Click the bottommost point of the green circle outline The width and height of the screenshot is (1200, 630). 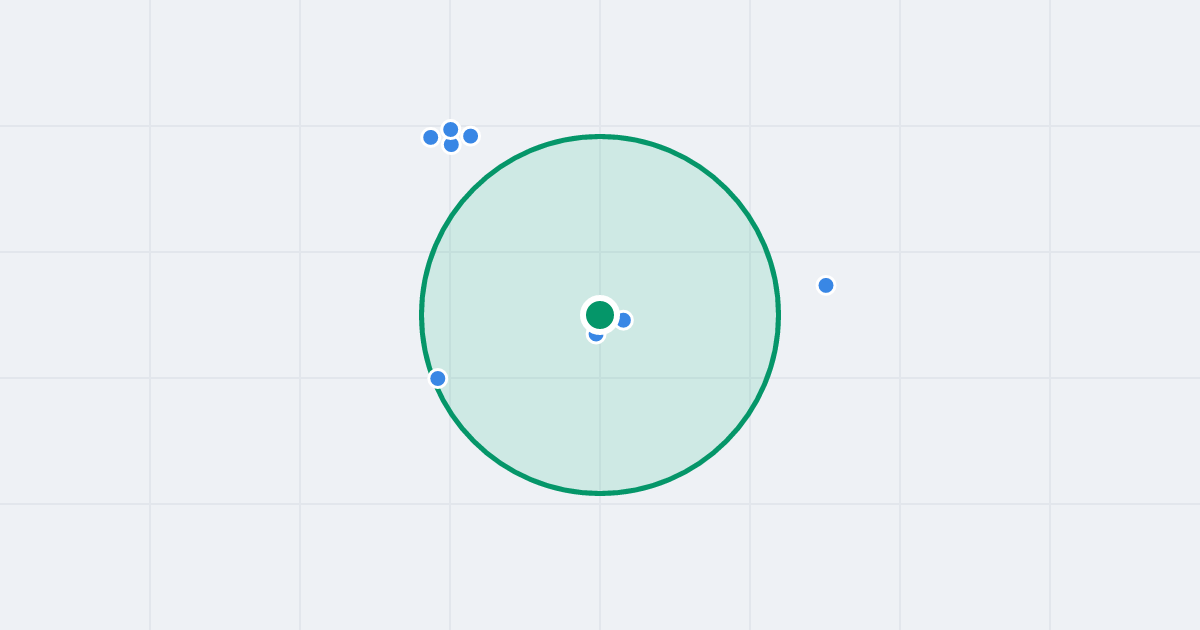click(x=600, y=493)
